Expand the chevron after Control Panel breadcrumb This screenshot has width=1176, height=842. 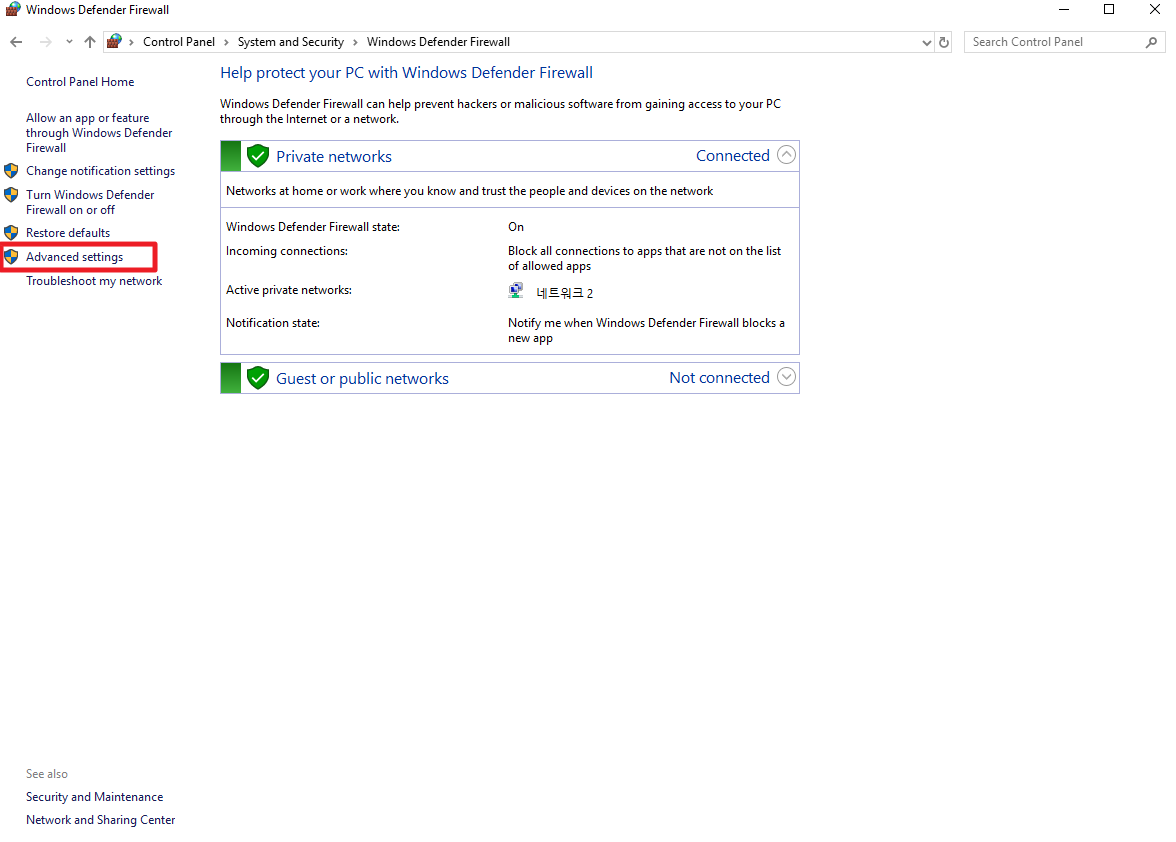(x=226, y=42)
